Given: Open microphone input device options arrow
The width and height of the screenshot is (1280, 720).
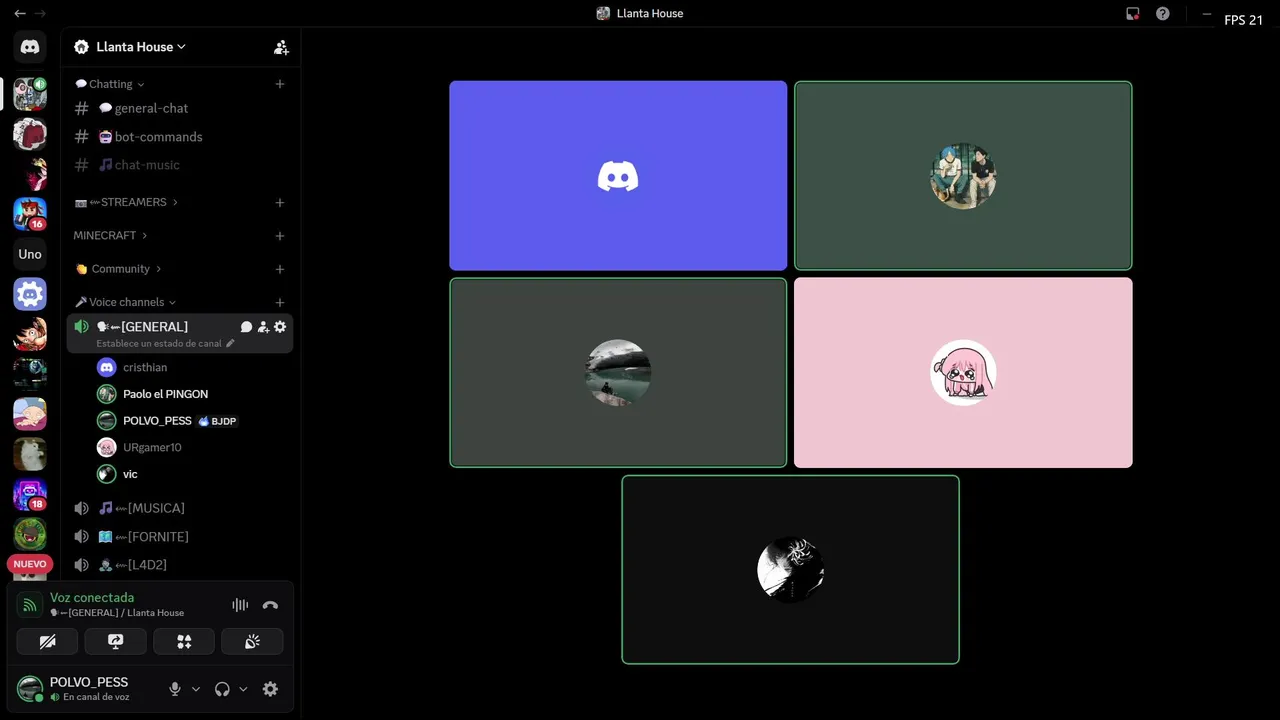Looking at the screenshot, I should [196, 689].
